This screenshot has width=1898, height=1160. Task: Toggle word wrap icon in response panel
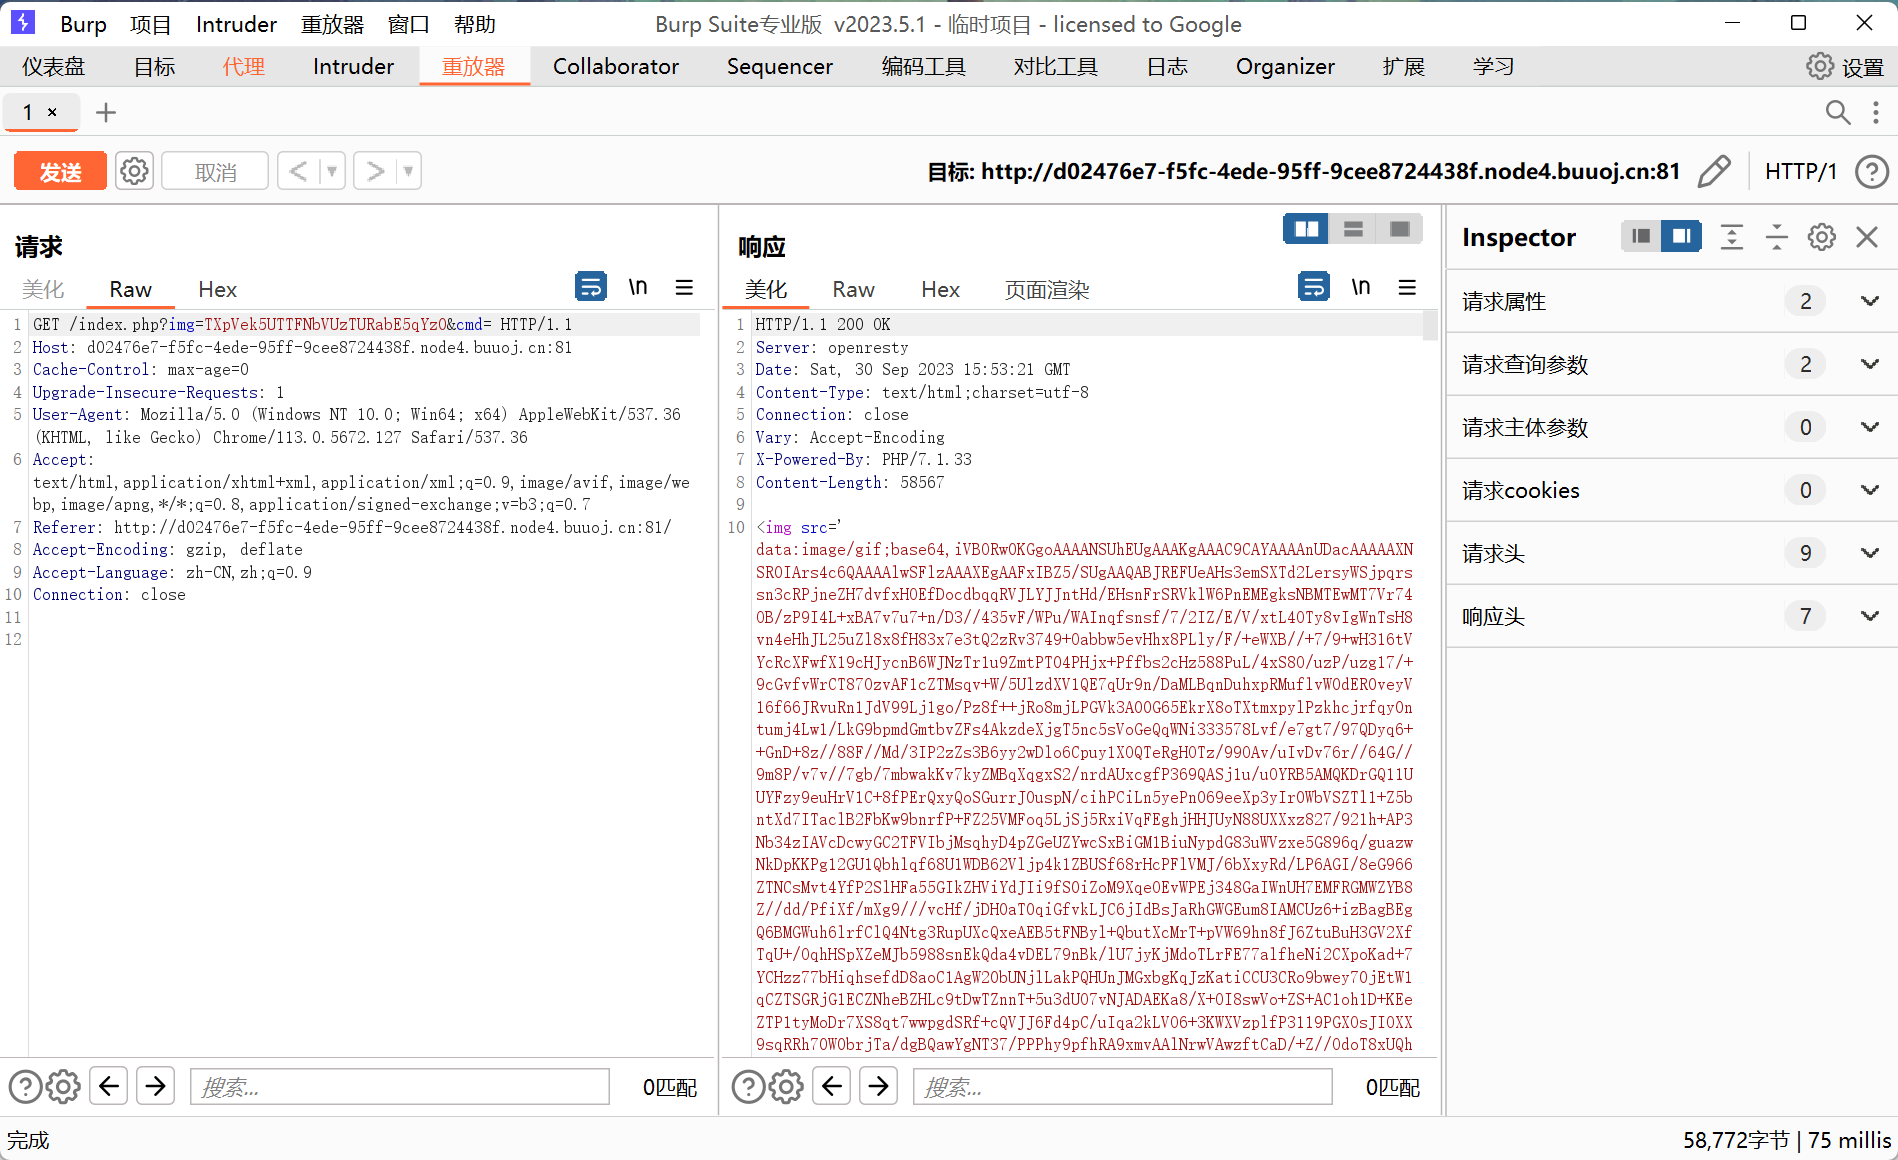[1314, 287]
